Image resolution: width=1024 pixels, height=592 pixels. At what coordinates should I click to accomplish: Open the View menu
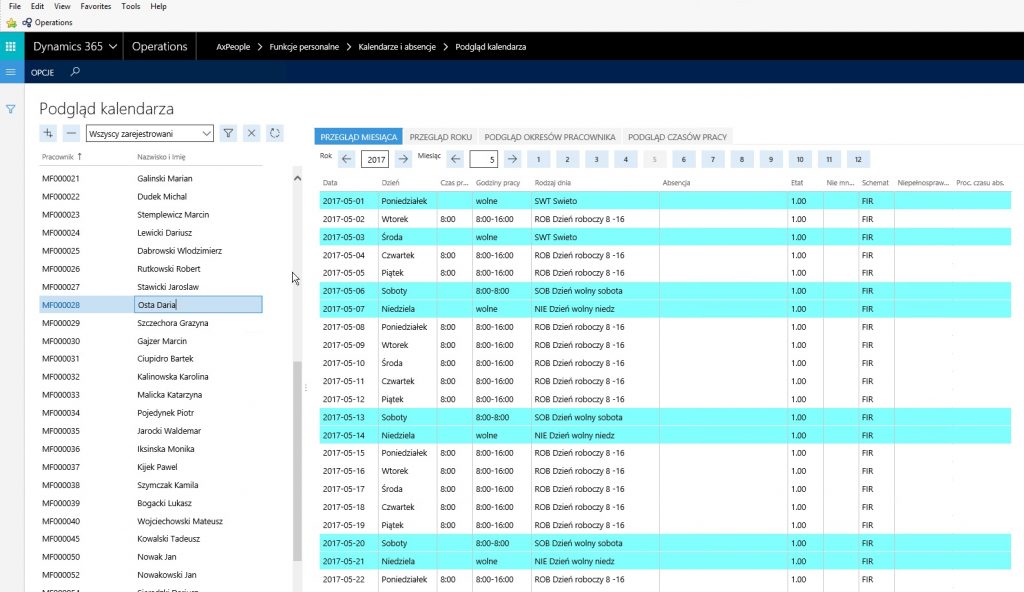(x=62, y=6)
